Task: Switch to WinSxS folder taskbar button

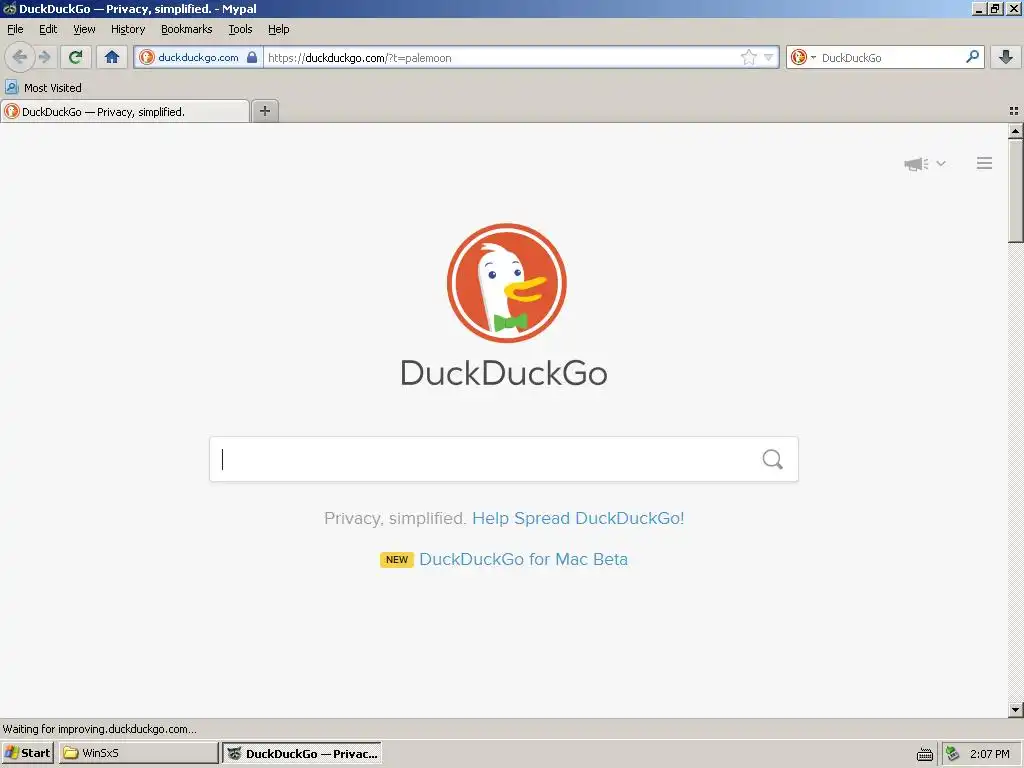Action: tap(138, 753)
